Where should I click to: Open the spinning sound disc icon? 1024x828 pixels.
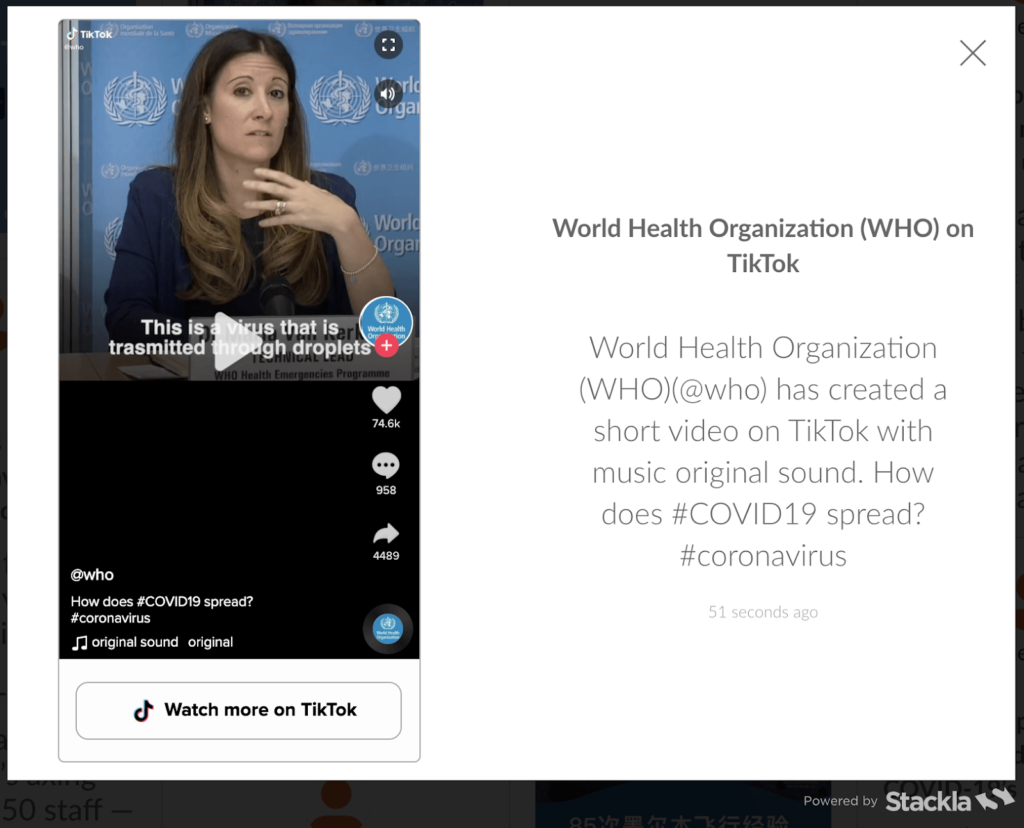pyautogui.click(x=387, y=629)
